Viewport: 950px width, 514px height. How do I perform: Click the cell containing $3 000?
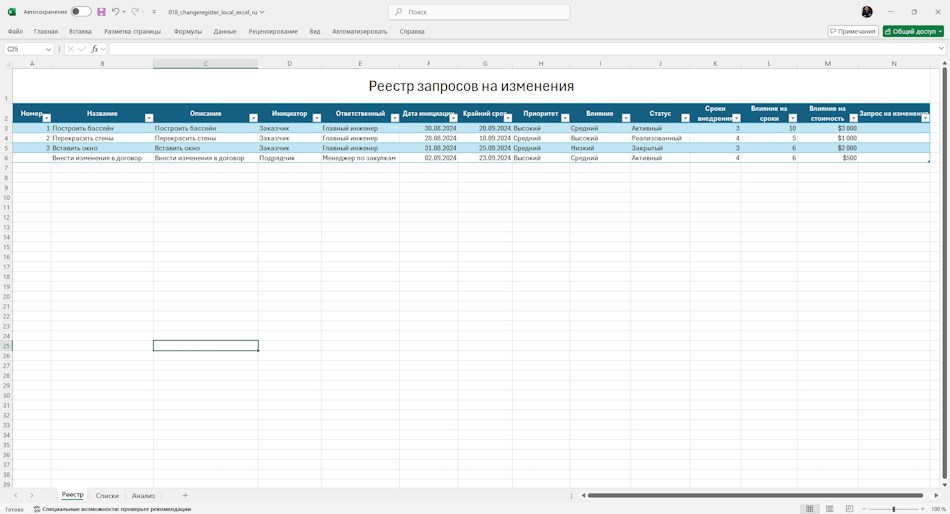(828, 128)
